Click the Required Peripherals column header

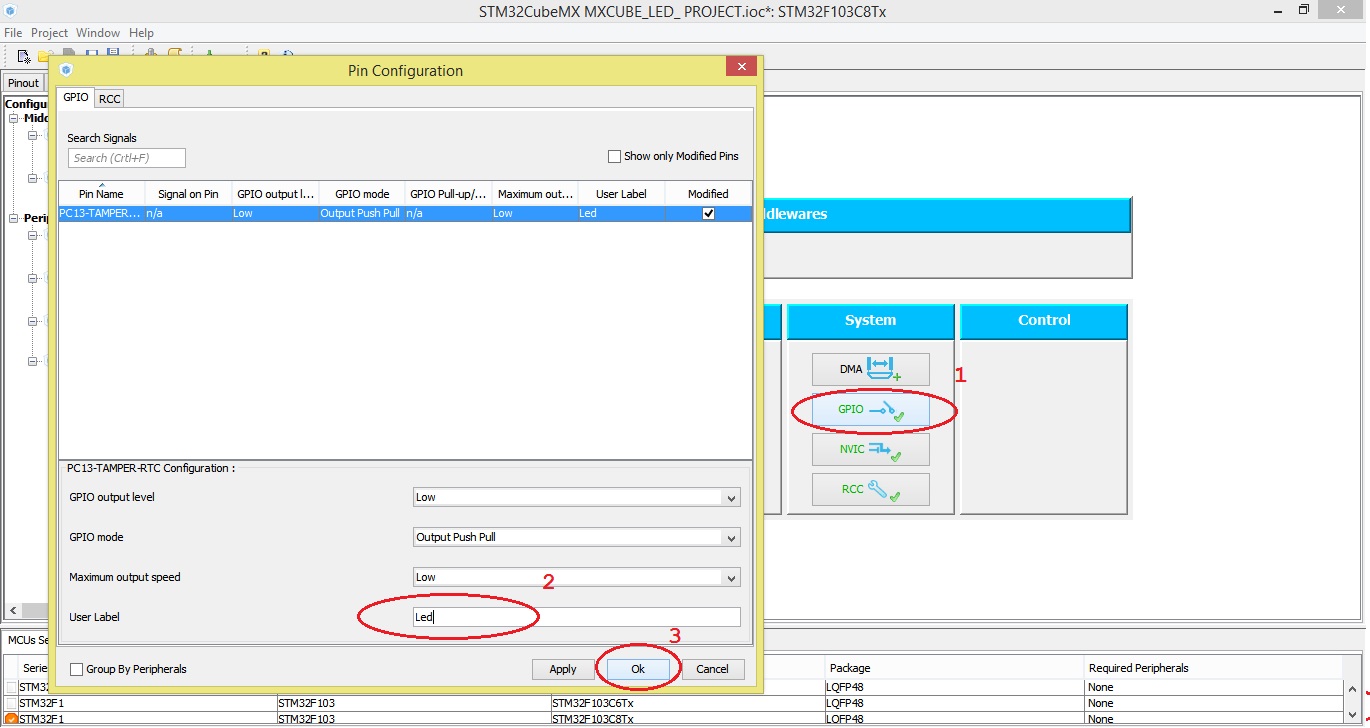coord(1213,668)
